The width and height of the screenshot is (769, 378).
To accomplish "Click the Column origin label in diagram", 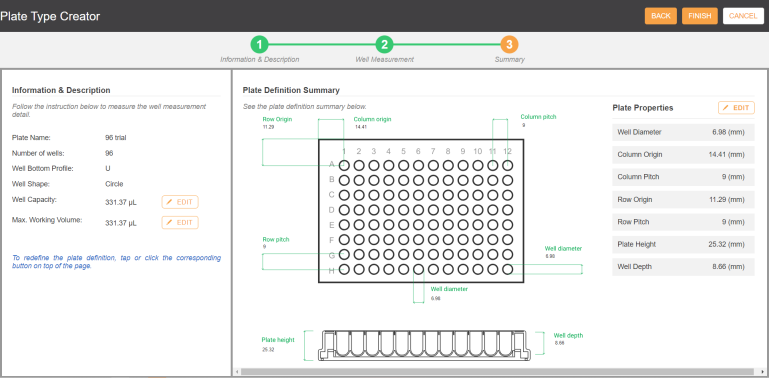I will 373,119.
